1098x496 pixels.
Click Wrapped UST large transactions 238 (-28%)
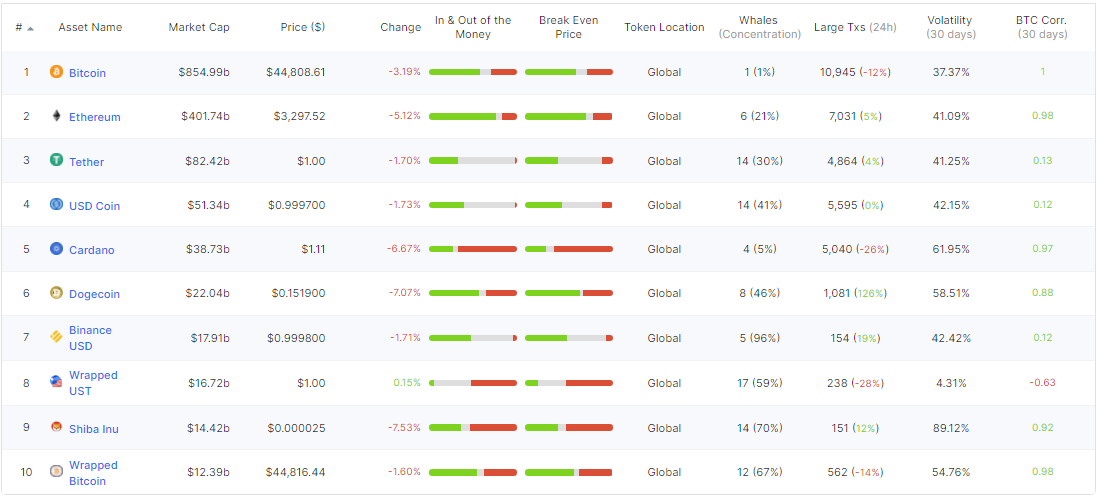[855, 383]
